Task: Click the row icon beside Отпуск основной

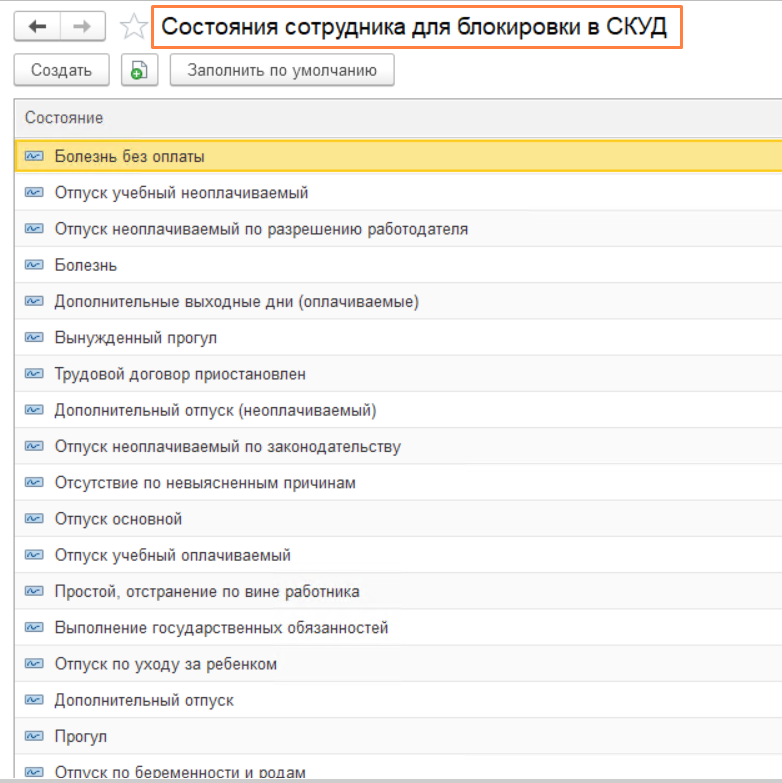Action: coord(35,519)
